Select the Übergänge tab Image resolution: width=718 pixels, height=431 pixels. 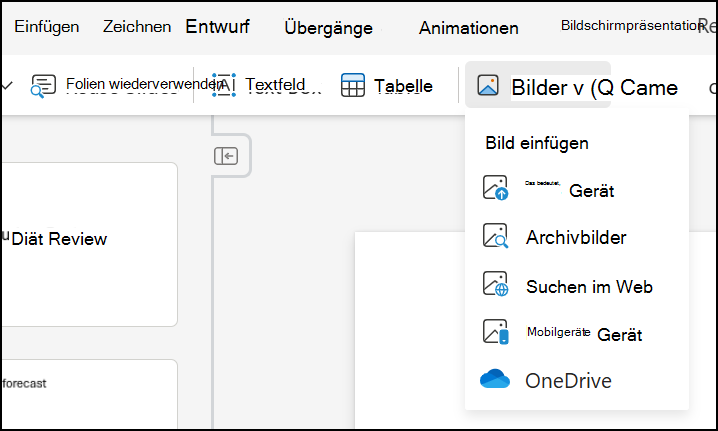pos(328,27)
